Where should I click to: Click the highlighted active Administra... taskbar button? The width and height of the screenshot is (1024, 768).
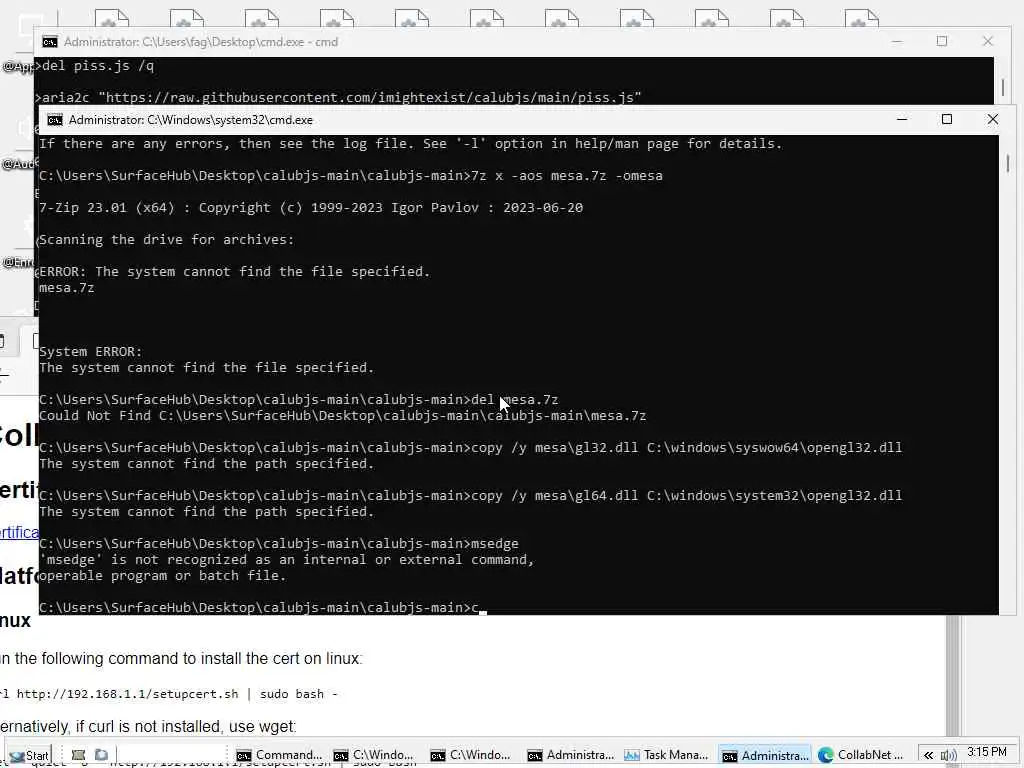tap(765, 755)
